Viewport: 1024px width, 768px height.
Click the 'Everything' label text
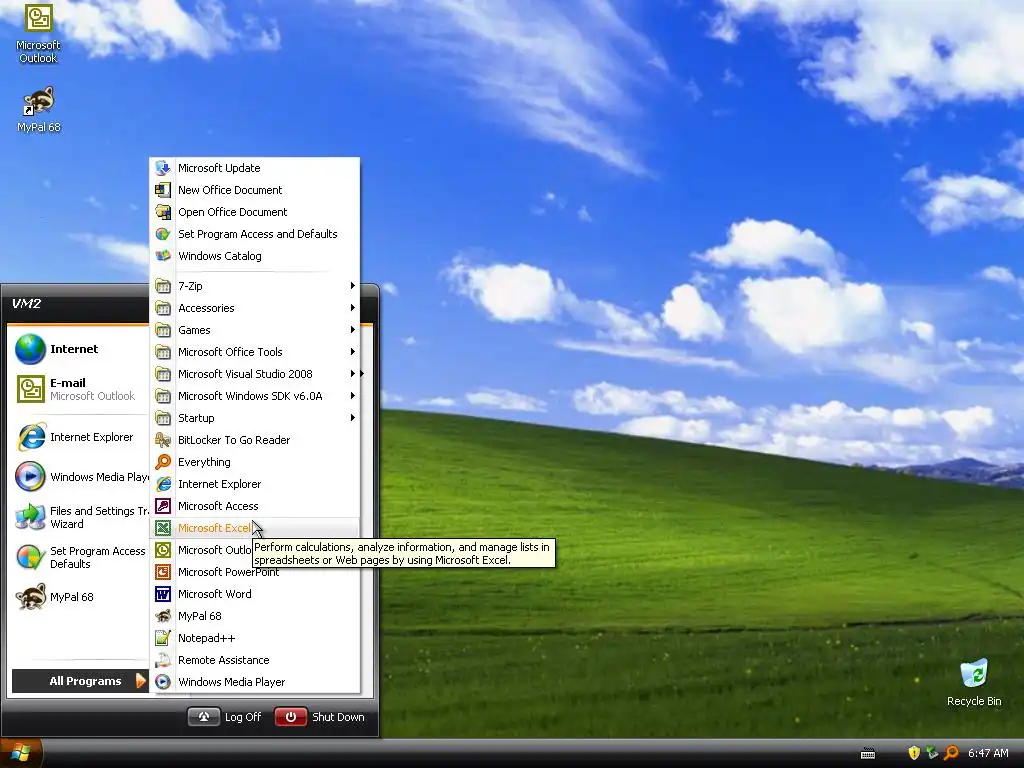[x=204, y=462]
